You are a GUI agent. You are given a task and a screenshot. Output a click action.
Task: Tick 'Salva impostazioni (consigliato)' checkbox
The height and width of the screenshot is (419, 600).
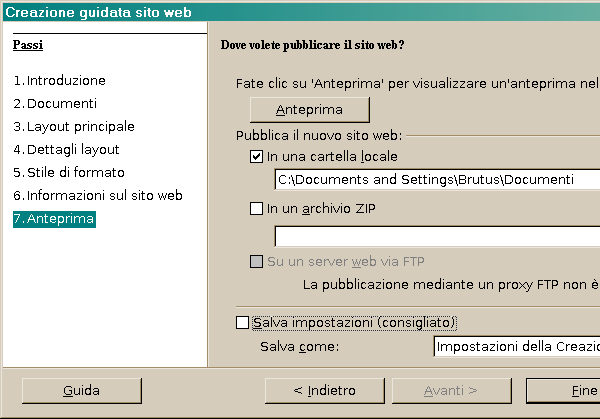coord(242,323)
